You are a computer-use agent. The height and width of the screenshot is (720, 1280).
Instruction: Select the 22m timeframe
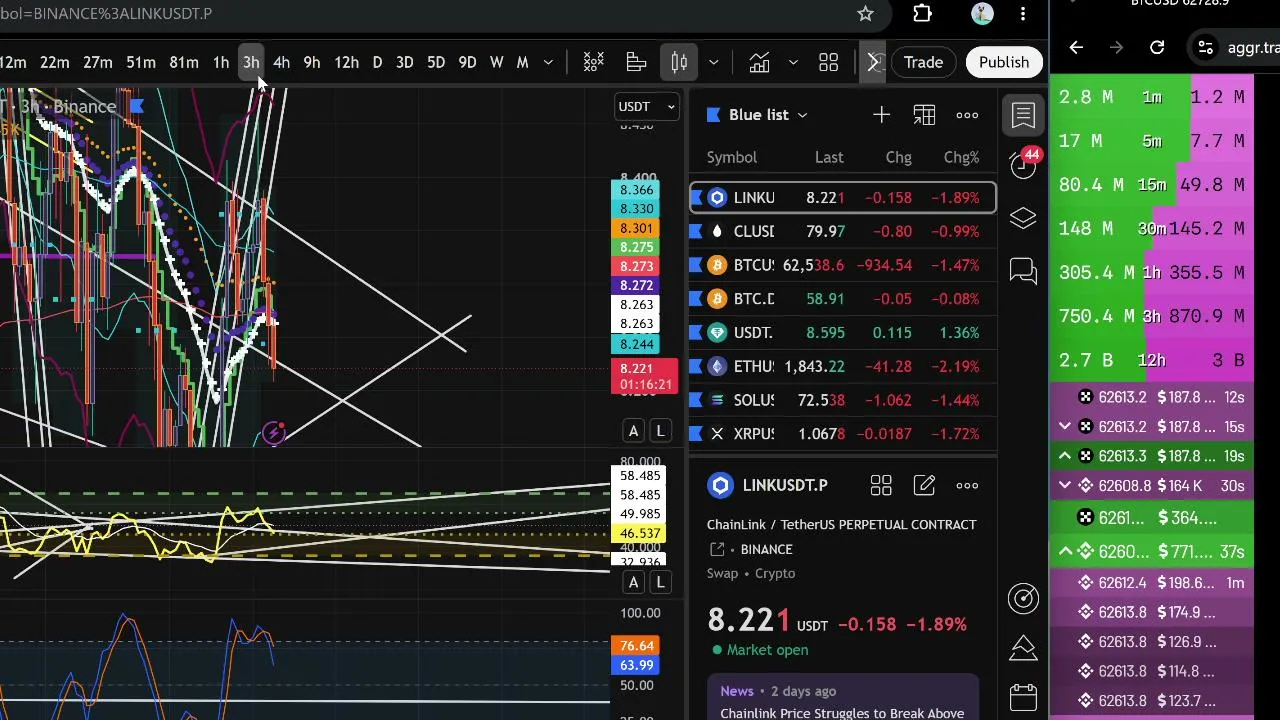pos(54,63)
